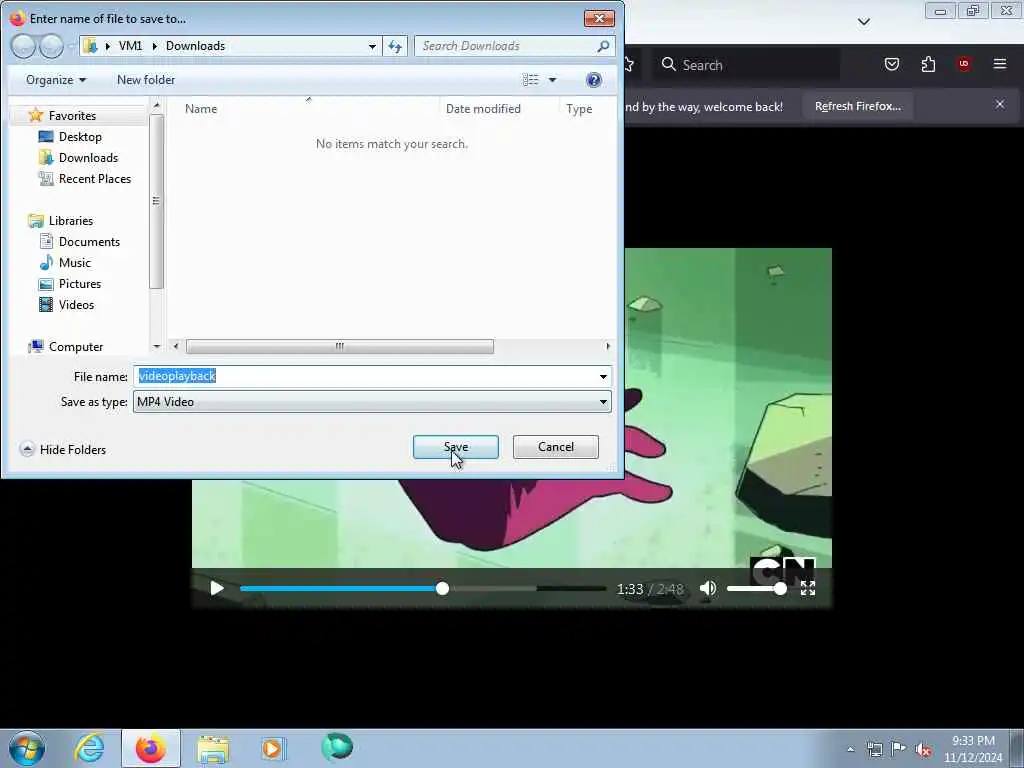The height and width of the screenshot is (768, 1024).
Task: Open Videos library
Action: tap(76, 304)
